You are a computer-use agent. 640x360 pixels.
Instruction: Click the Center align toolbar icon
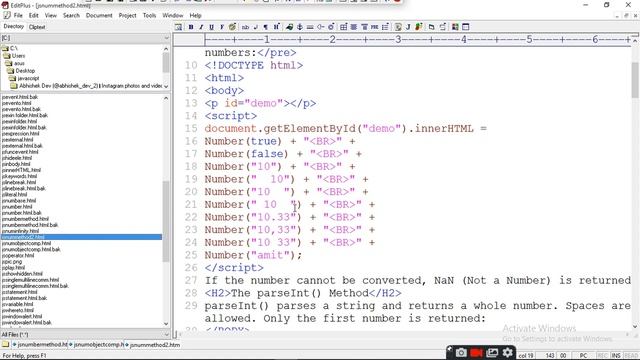click(354, 27)
